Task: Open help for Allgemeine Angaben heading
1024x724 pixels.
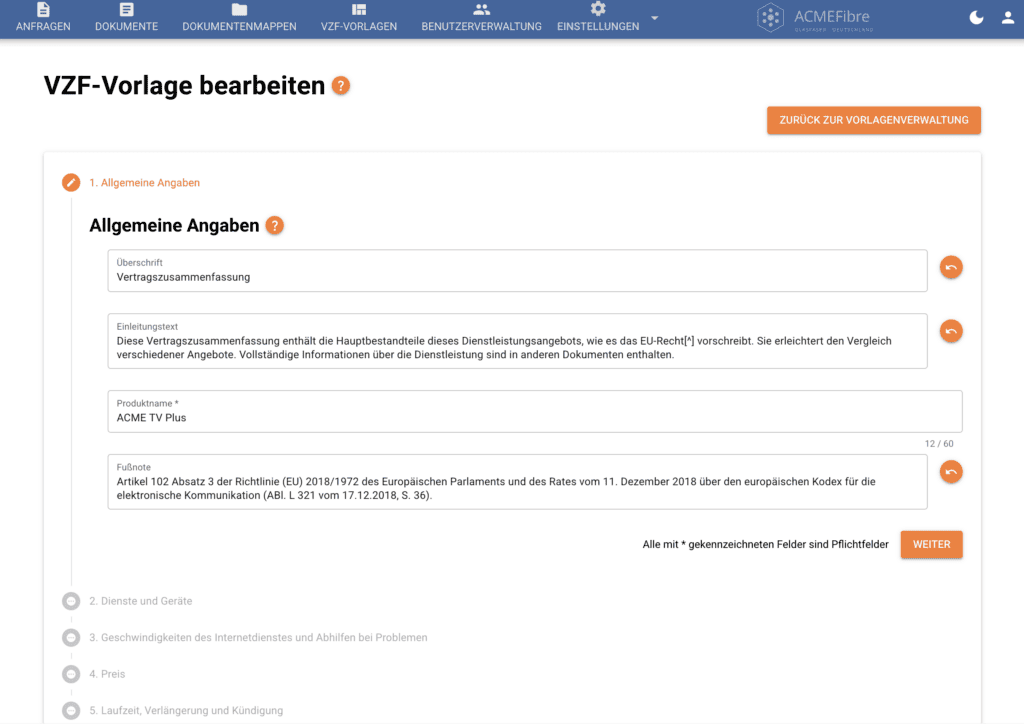Action: [274, 225]
